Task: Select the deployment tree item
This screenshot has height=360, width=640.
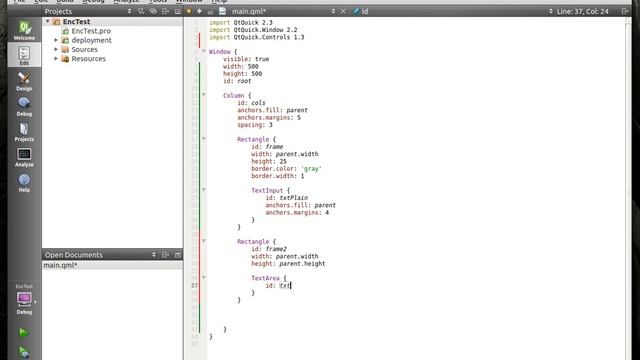Action: (91, 40)
